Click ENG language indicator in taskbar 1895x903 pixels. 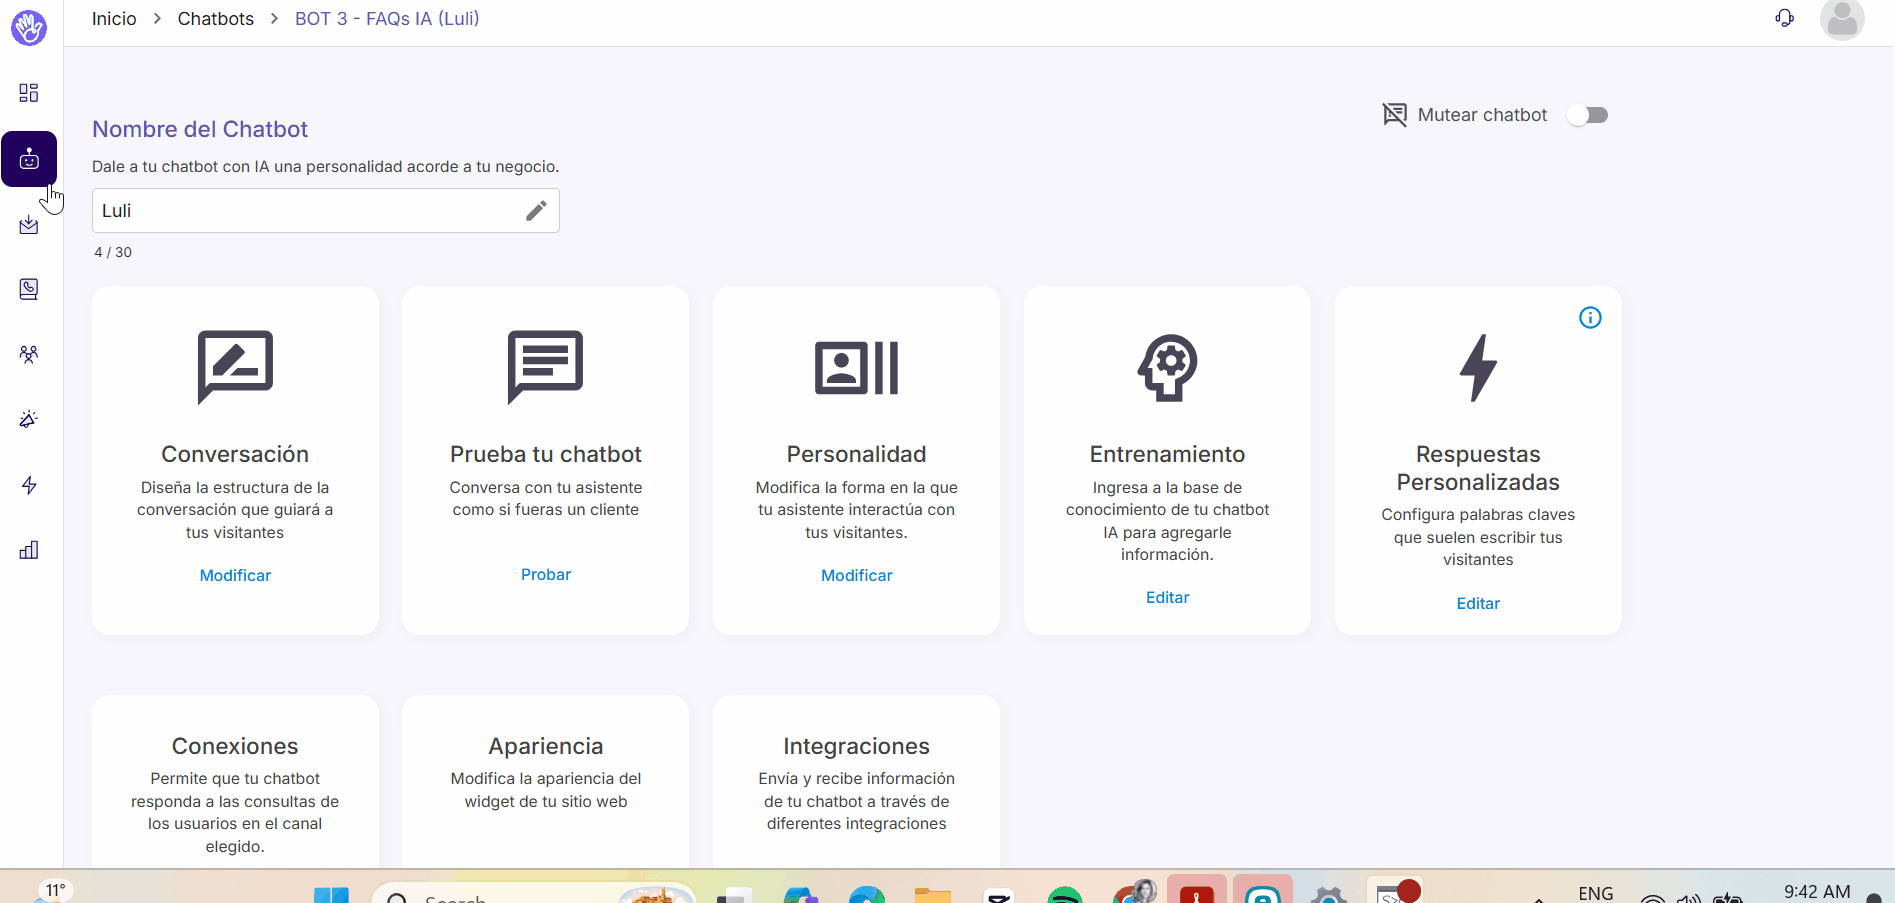click(1595, 893)
